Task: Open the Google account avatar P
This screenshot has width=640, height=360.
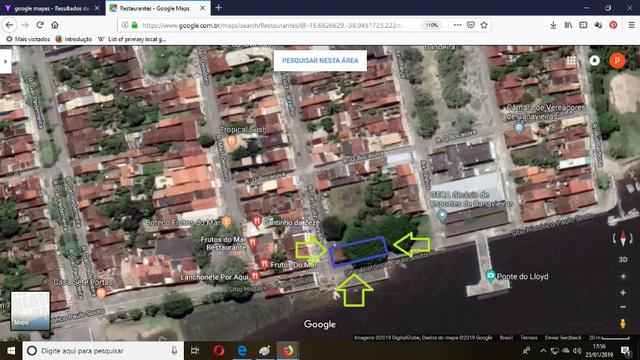Action: tap(617, 61)
